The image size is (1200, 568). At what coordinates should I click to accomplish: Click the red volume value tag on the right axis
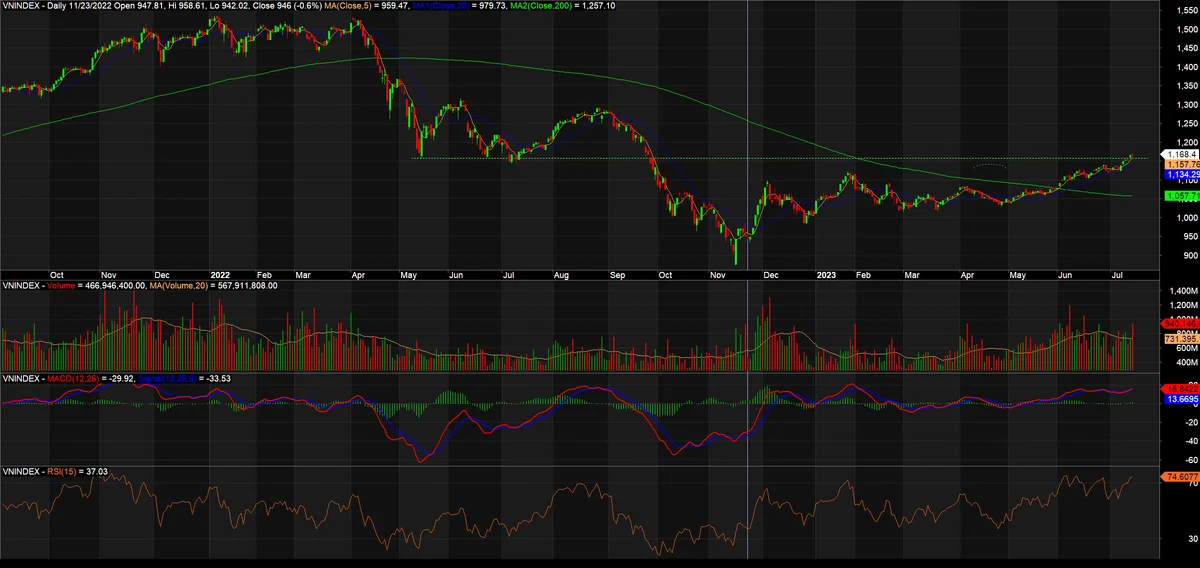[x=1178, y=324]
